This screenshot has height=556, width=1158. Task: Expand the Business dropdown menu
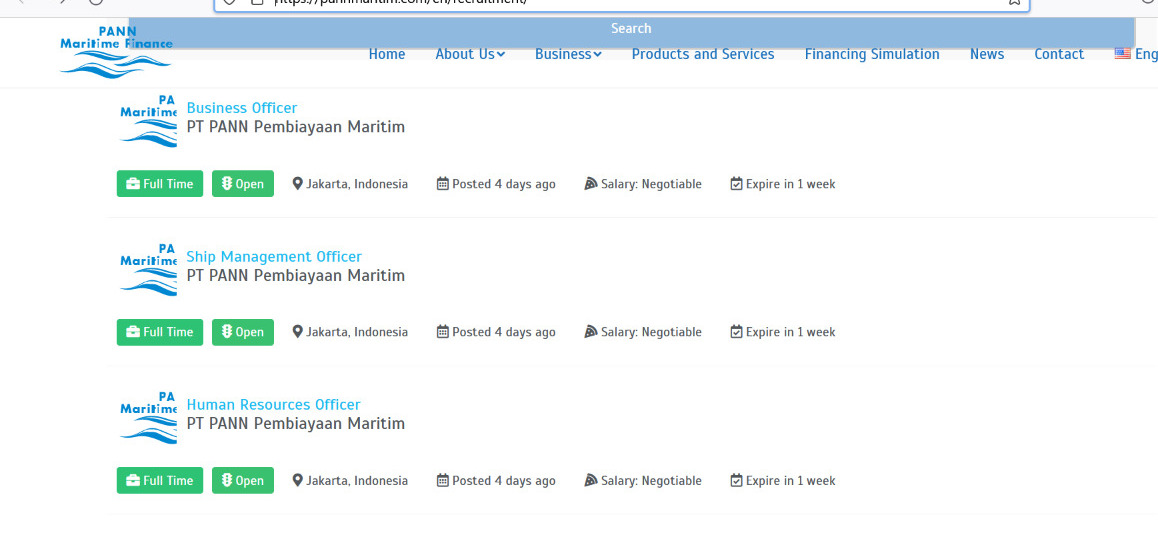(568, 54)
